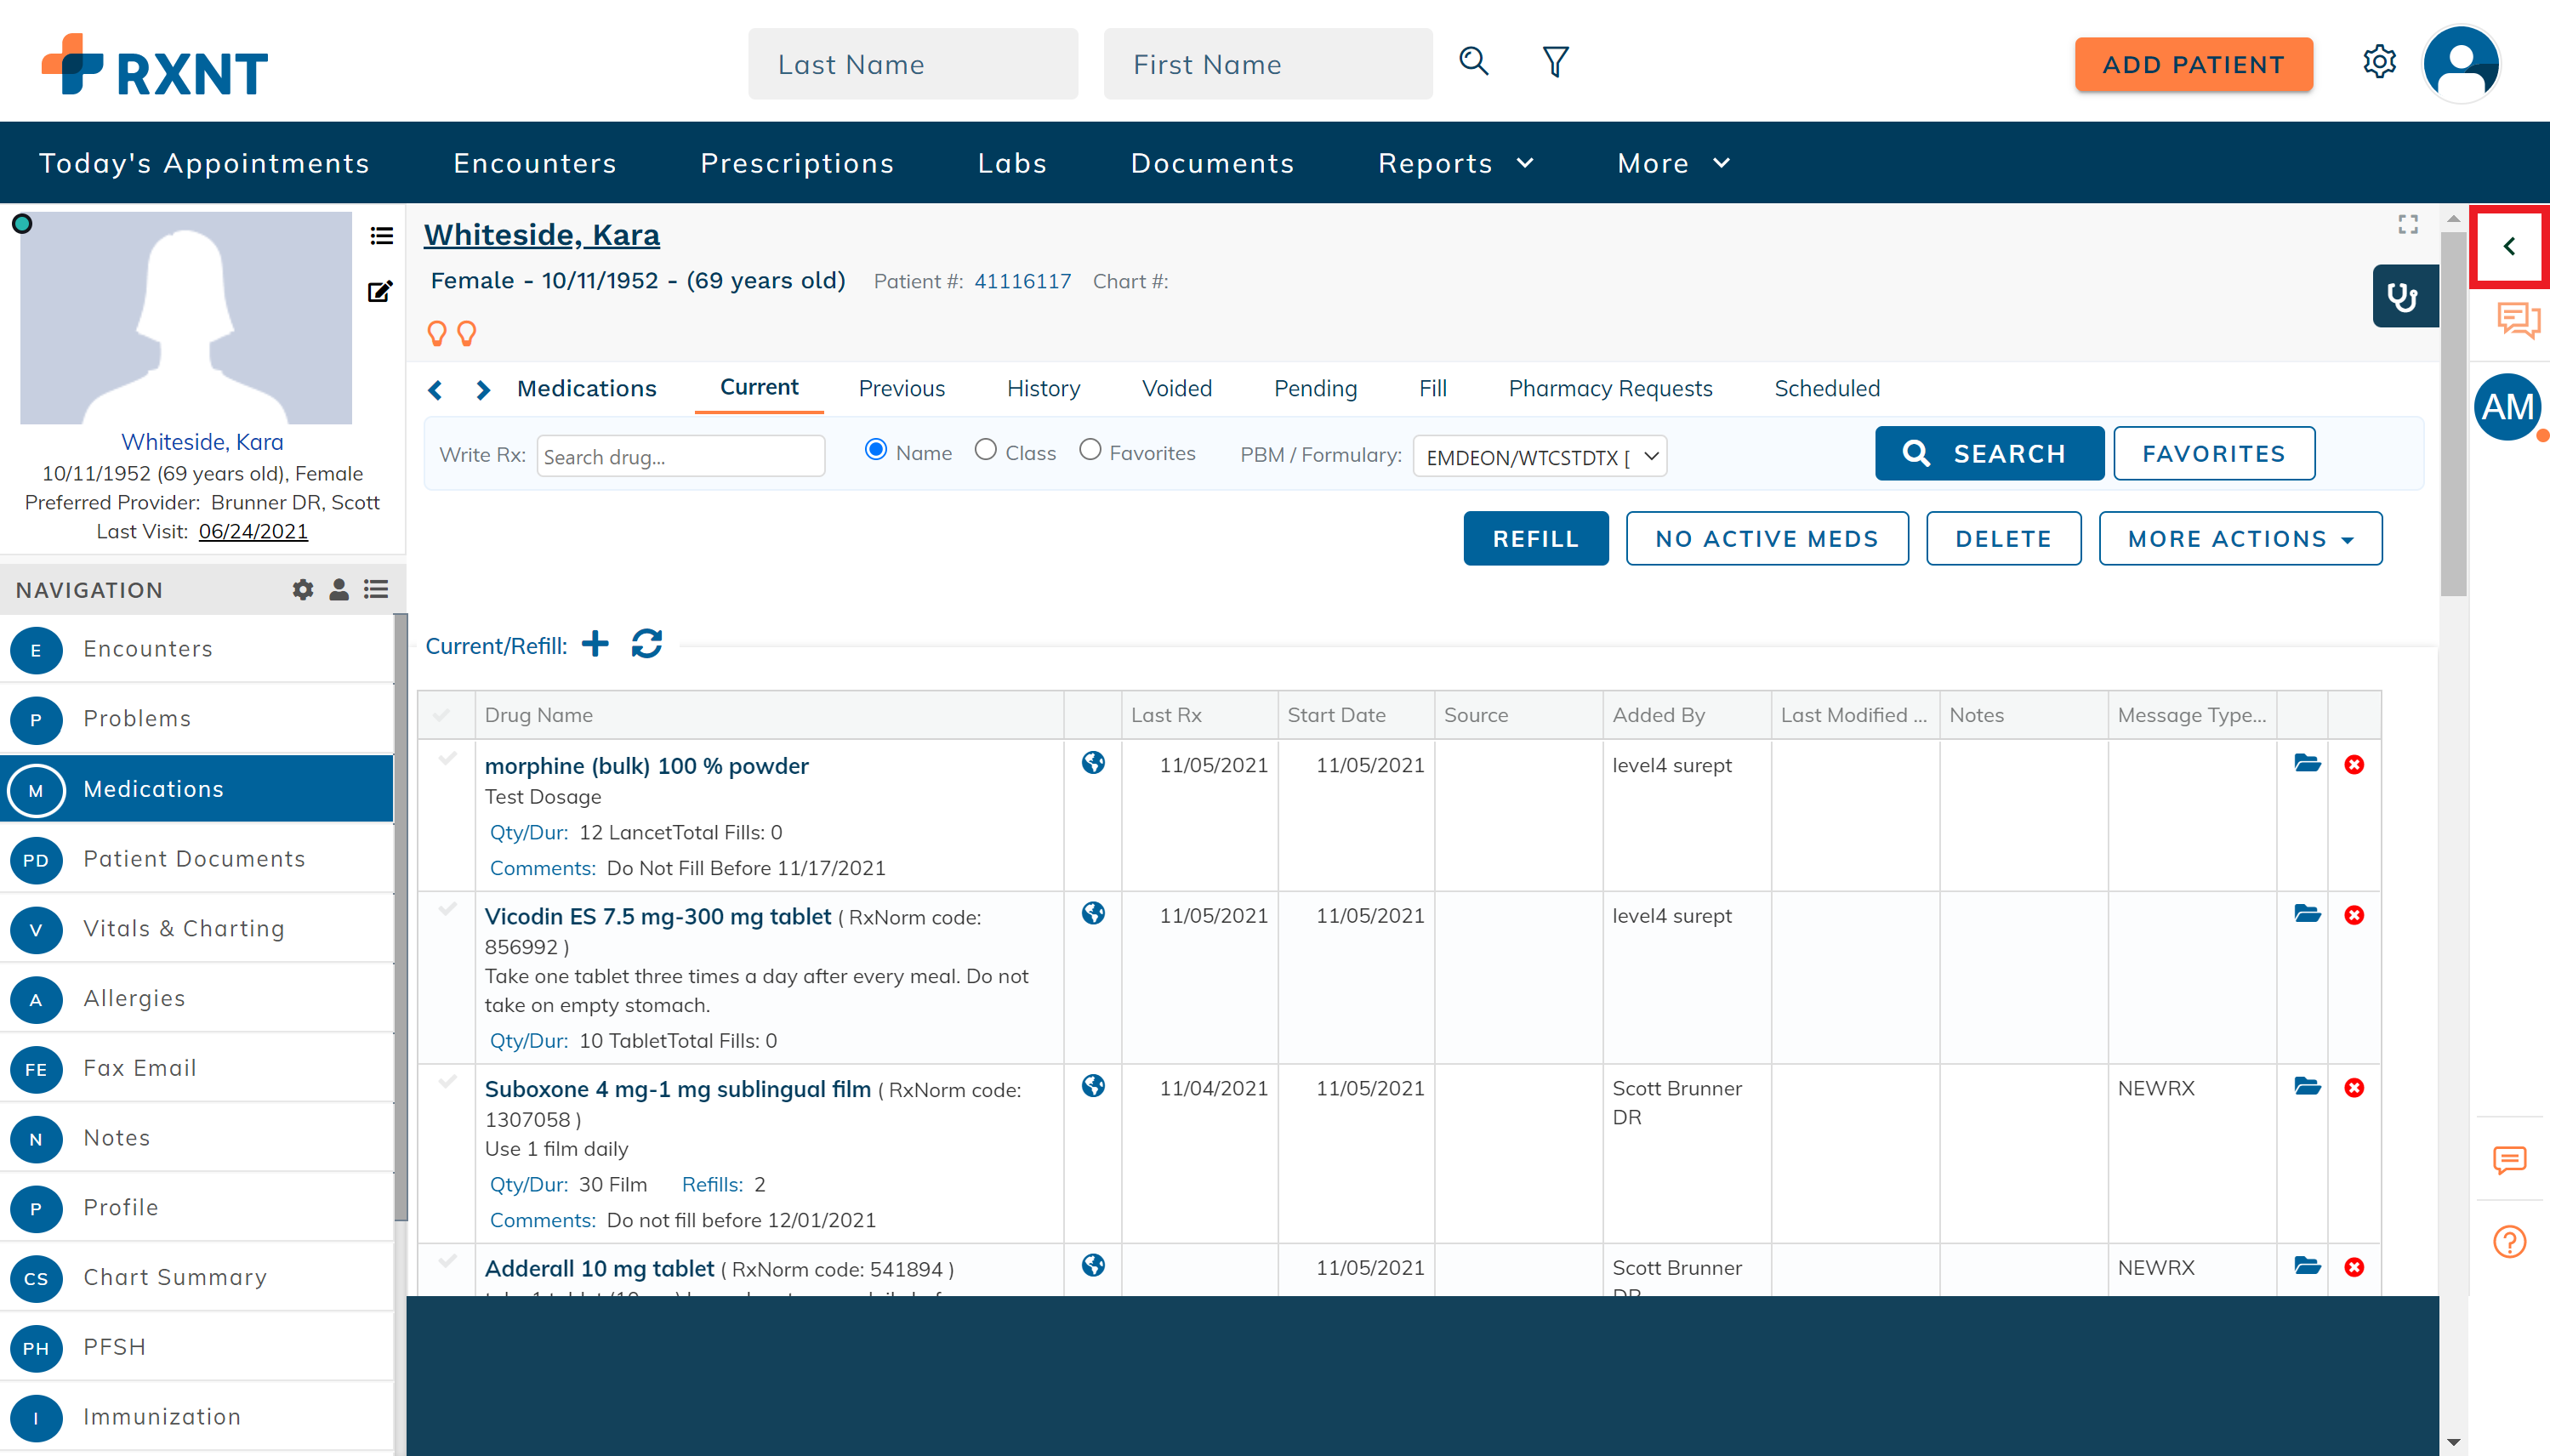
Task: Go to previous medications section arrow
Action: [x=435, y=390]
